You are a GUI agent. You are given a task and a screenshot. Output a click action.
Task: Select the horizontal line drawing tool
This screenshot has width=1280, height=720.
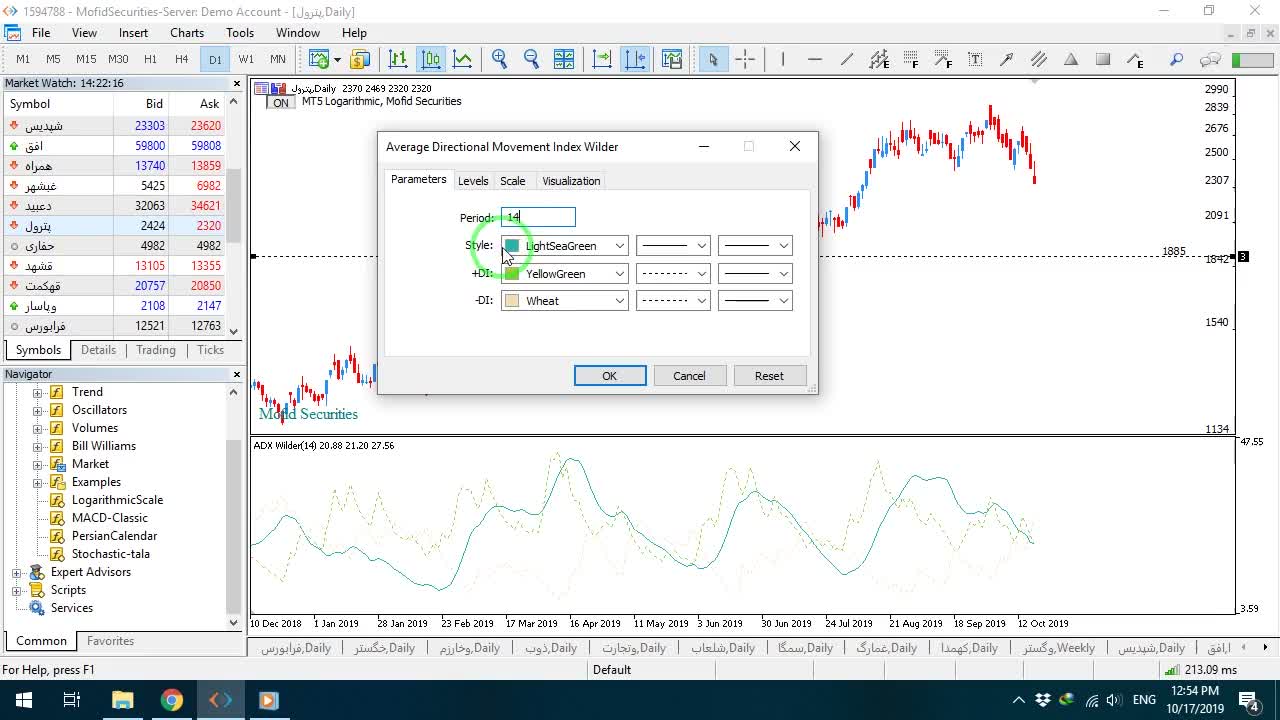pyautogui.click(x=815, y=59)
